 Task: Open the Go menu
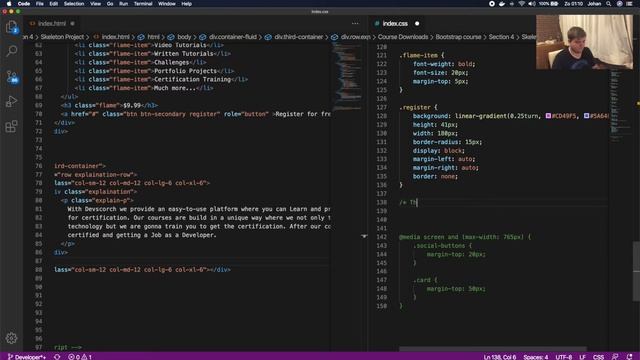click(110, 4)
